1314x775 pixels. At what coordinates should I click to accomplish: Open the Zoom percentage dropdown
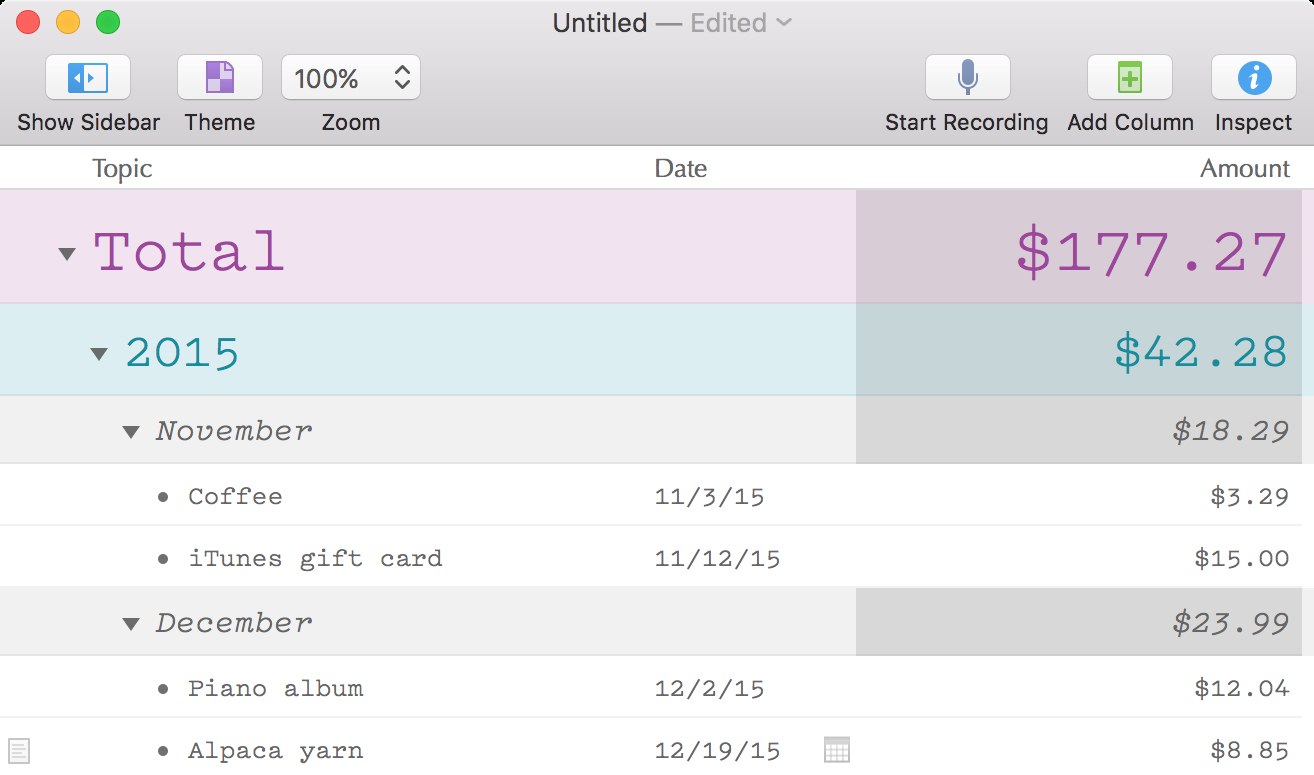(351, 78)
